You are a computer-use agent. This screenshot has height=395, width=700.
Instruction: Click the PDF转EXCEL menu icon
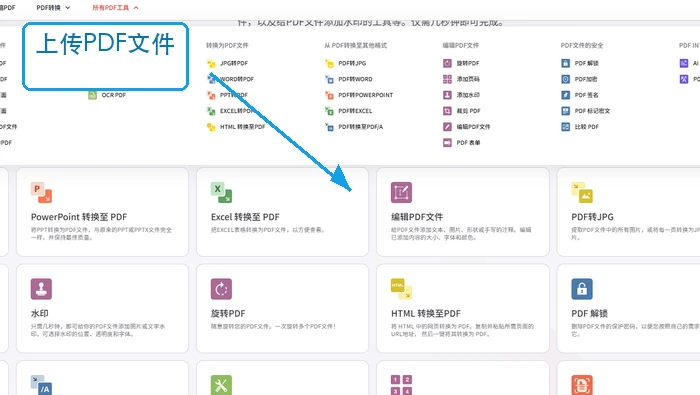[329, 111]
